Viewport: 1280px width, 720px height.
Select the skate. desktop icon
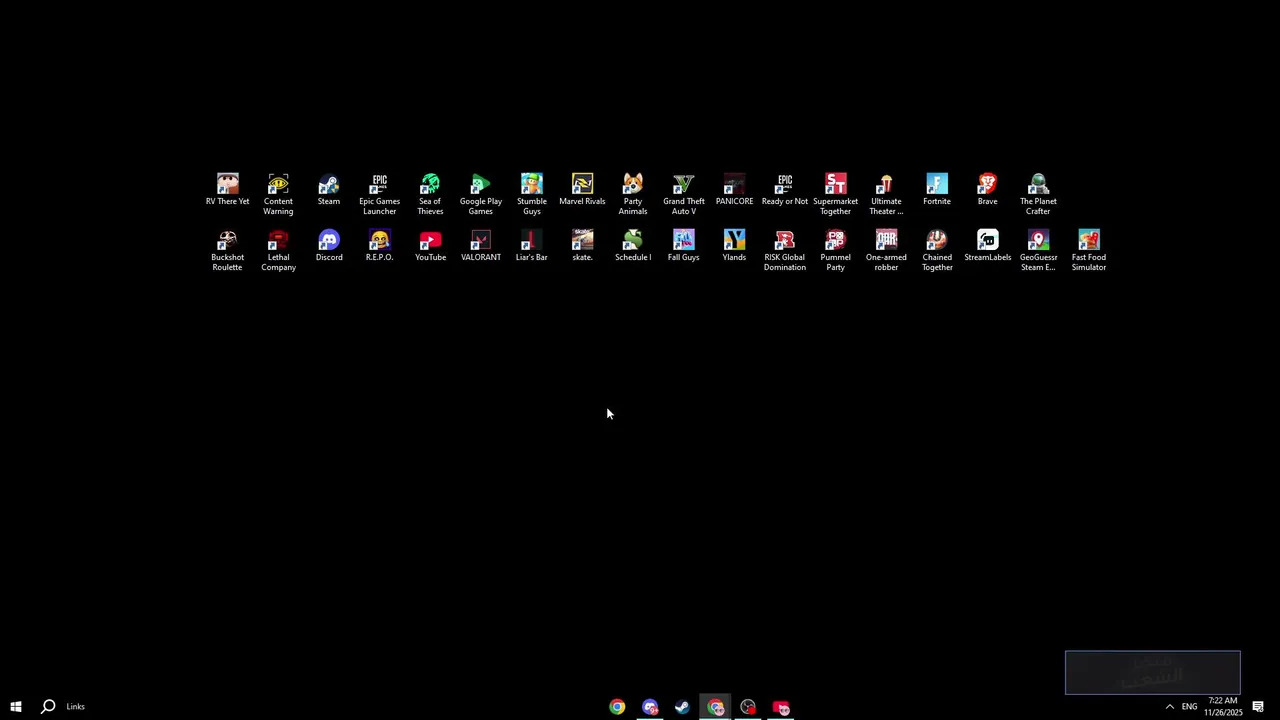click(x=582, y=246)
